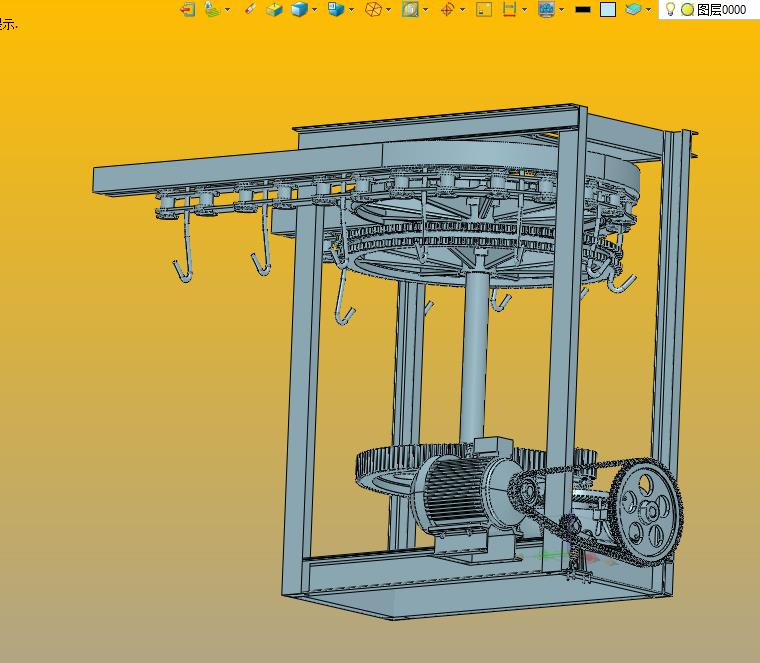Viewport: 760px width, 663px height.
Task: Click the teal layer stack icon
Action: (633, 9)
